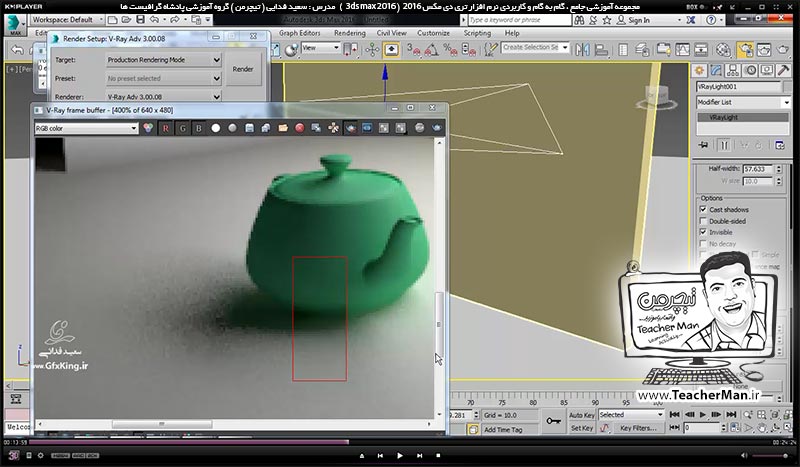This screenshot has width=800, height=467.
Task: Toggle green channel in V-Ray frame buffer
Action: (x=182, y=128)
